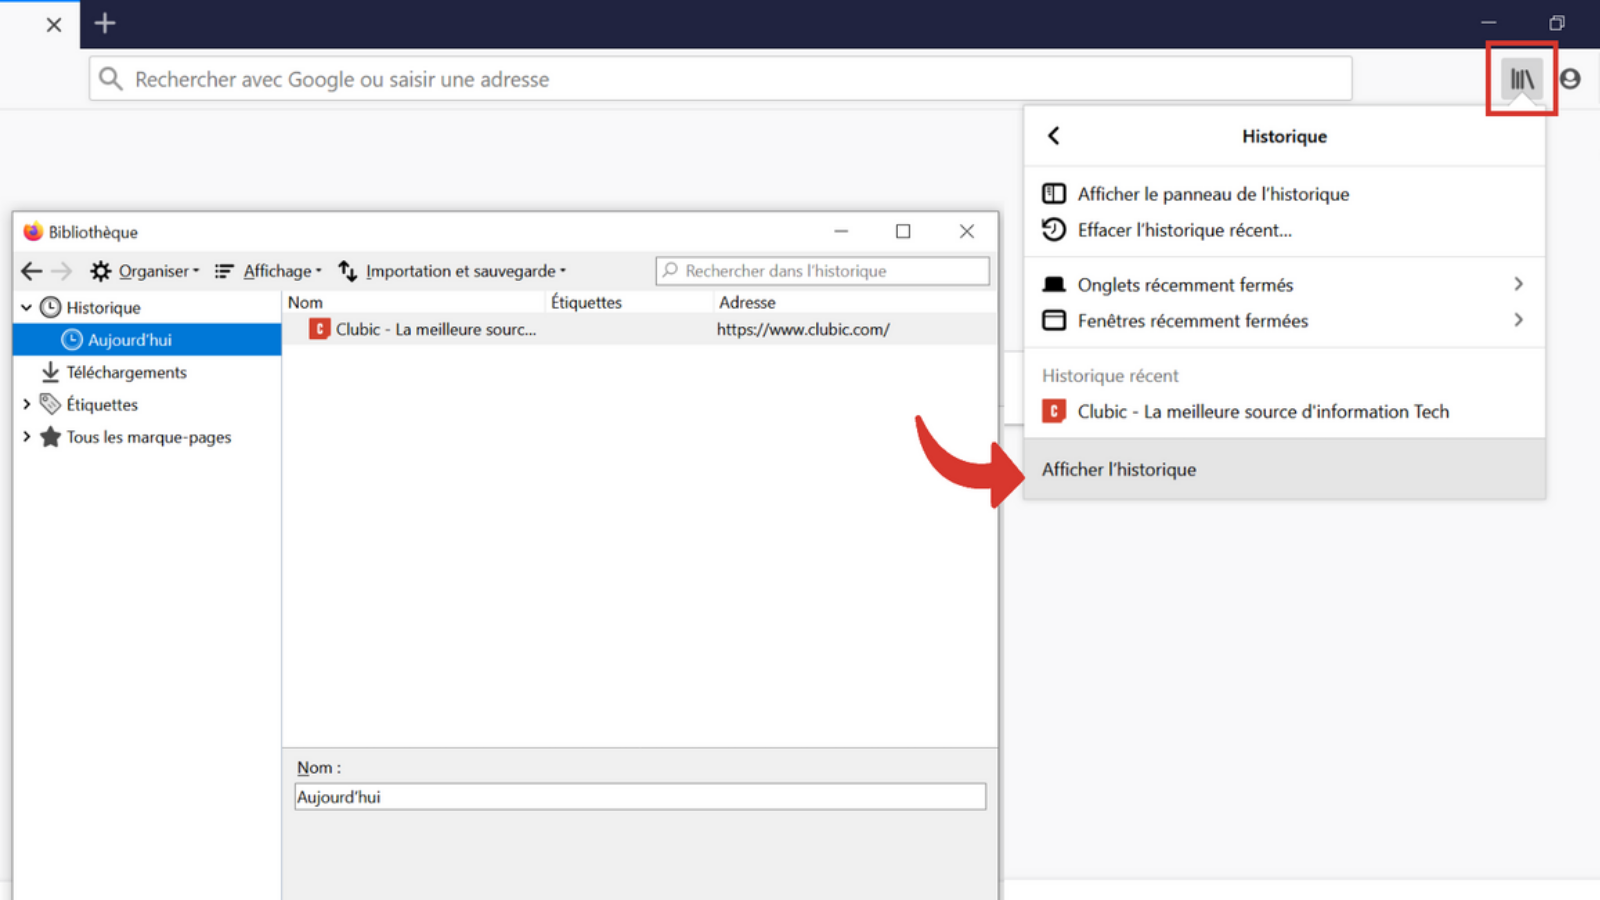The image size is (1600, 900).
Task: Select the Téléchargements download icon in the sidebar
Action: 50,371
